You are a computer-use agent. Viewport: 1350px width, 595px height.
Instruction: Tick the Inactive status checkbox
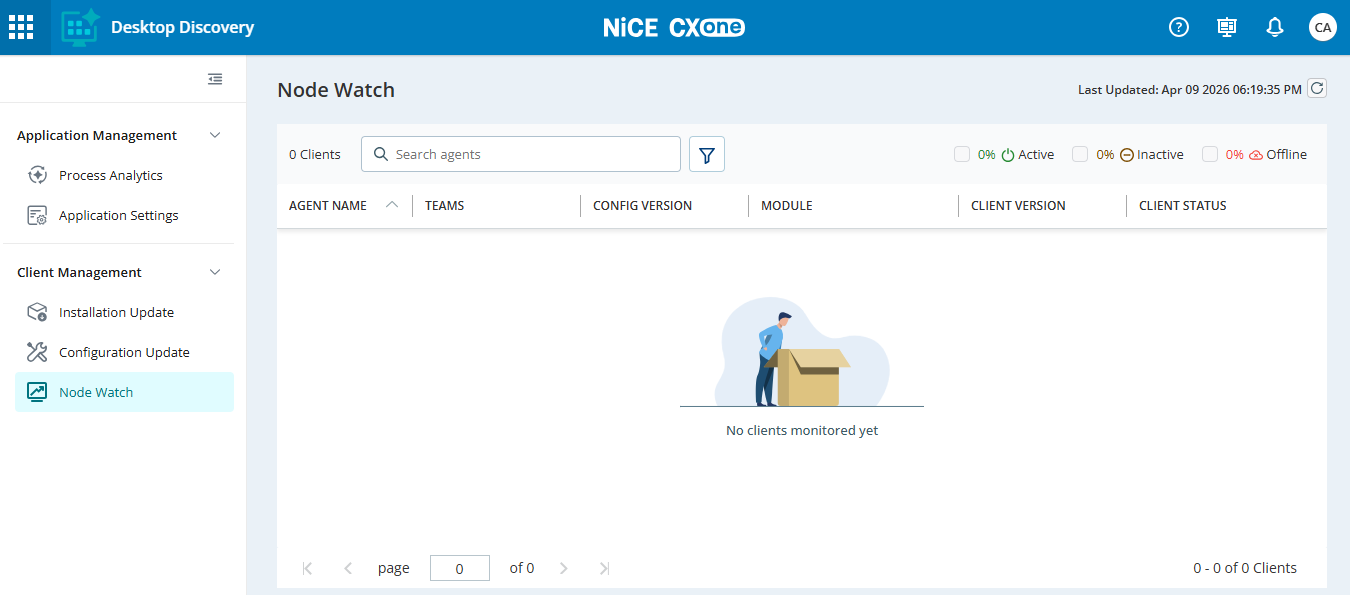[1080, 154]
